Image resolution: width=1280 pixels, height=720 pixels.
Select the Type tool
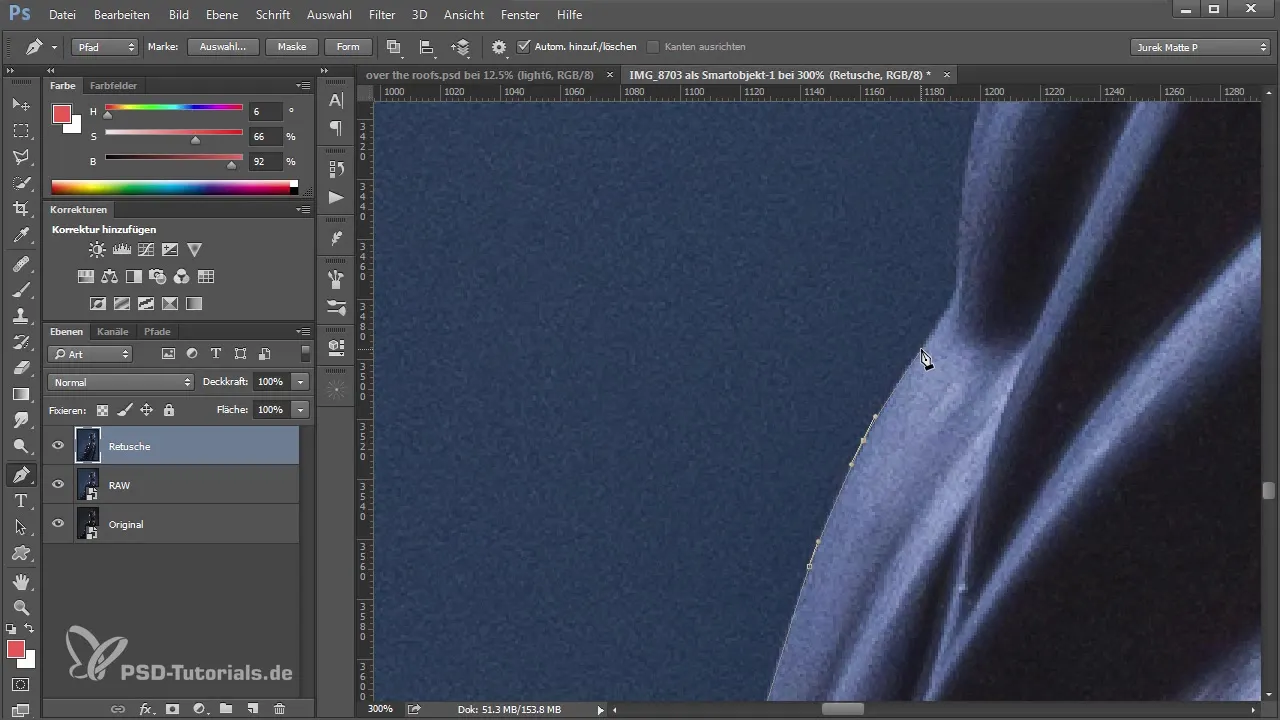point(21,500)
